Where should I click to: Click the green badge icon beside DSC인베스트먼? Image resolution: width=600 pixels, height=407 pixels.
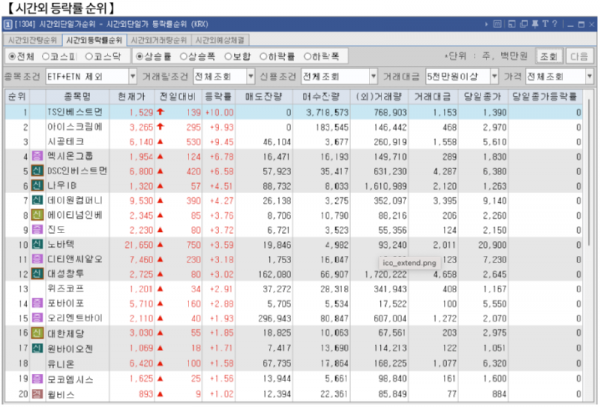(x=37, y=171)
